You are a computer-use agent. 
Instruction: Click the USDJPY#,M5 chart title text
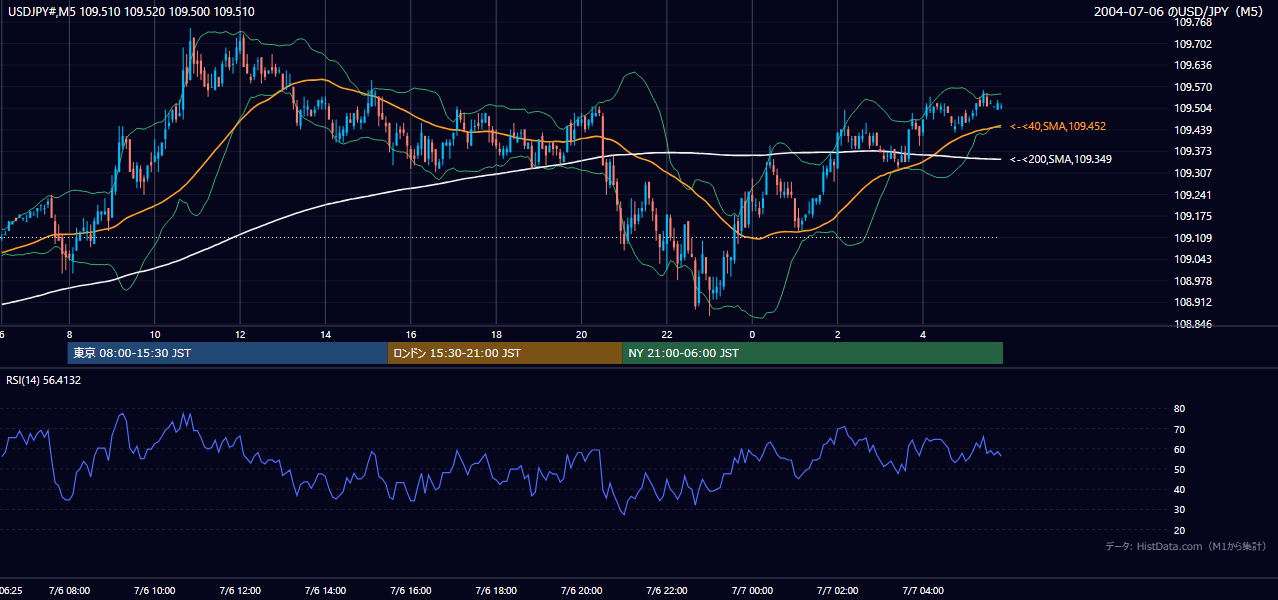tap(131, 12)
